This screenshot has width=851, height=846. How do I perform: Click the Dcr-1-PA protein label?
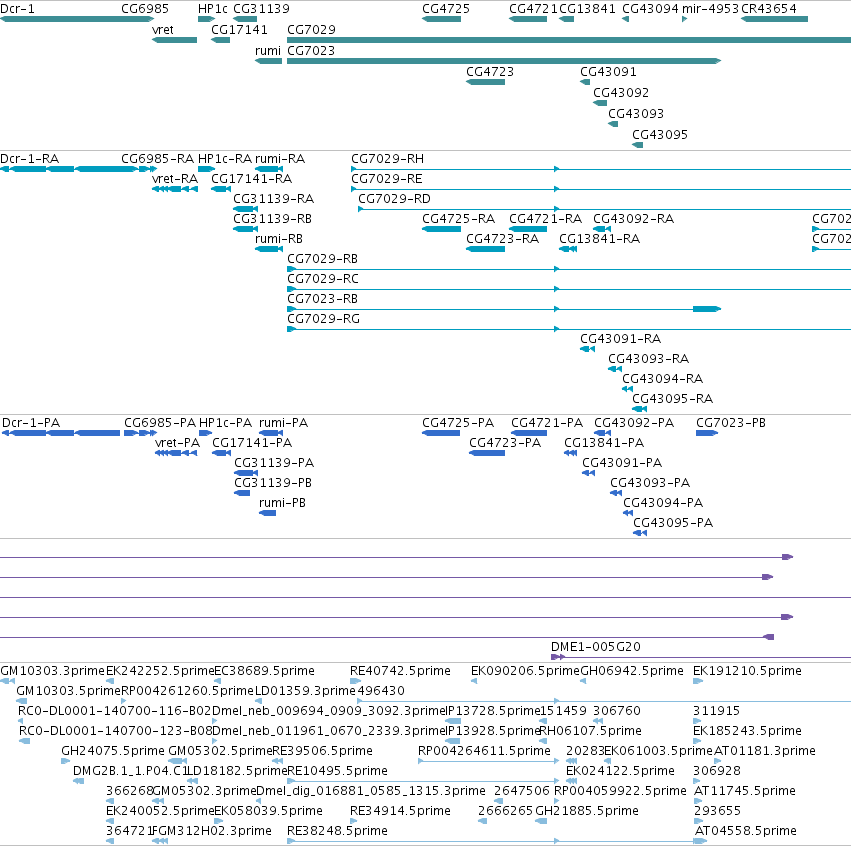click(31, 423)
